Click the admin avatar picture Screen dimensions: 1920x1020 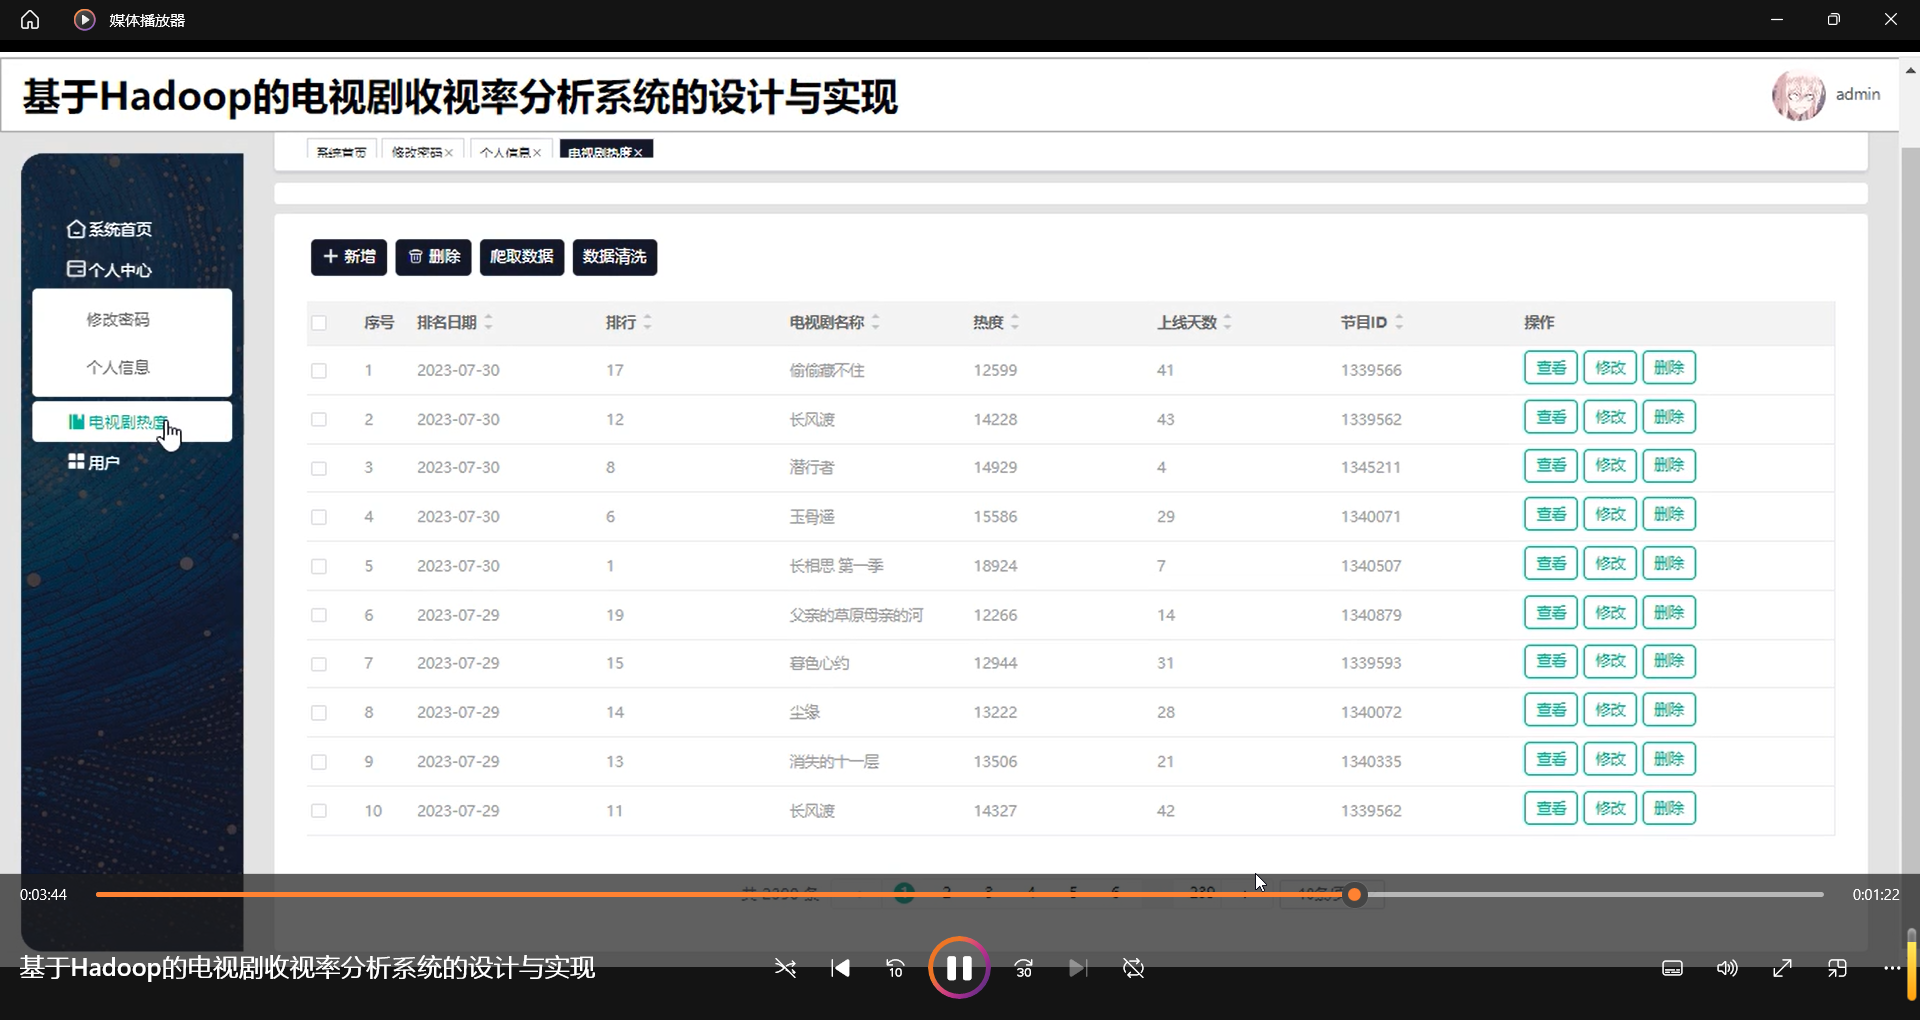pos(1798,96)
